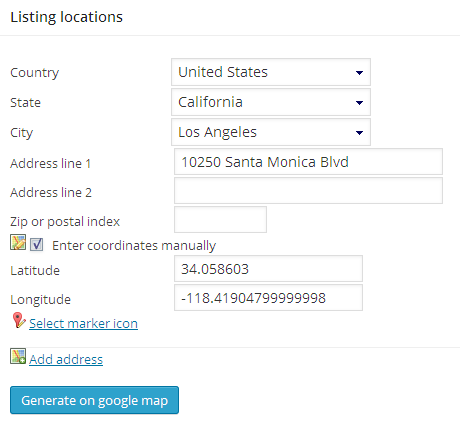
Task: Click the State label
Action: 25,102
